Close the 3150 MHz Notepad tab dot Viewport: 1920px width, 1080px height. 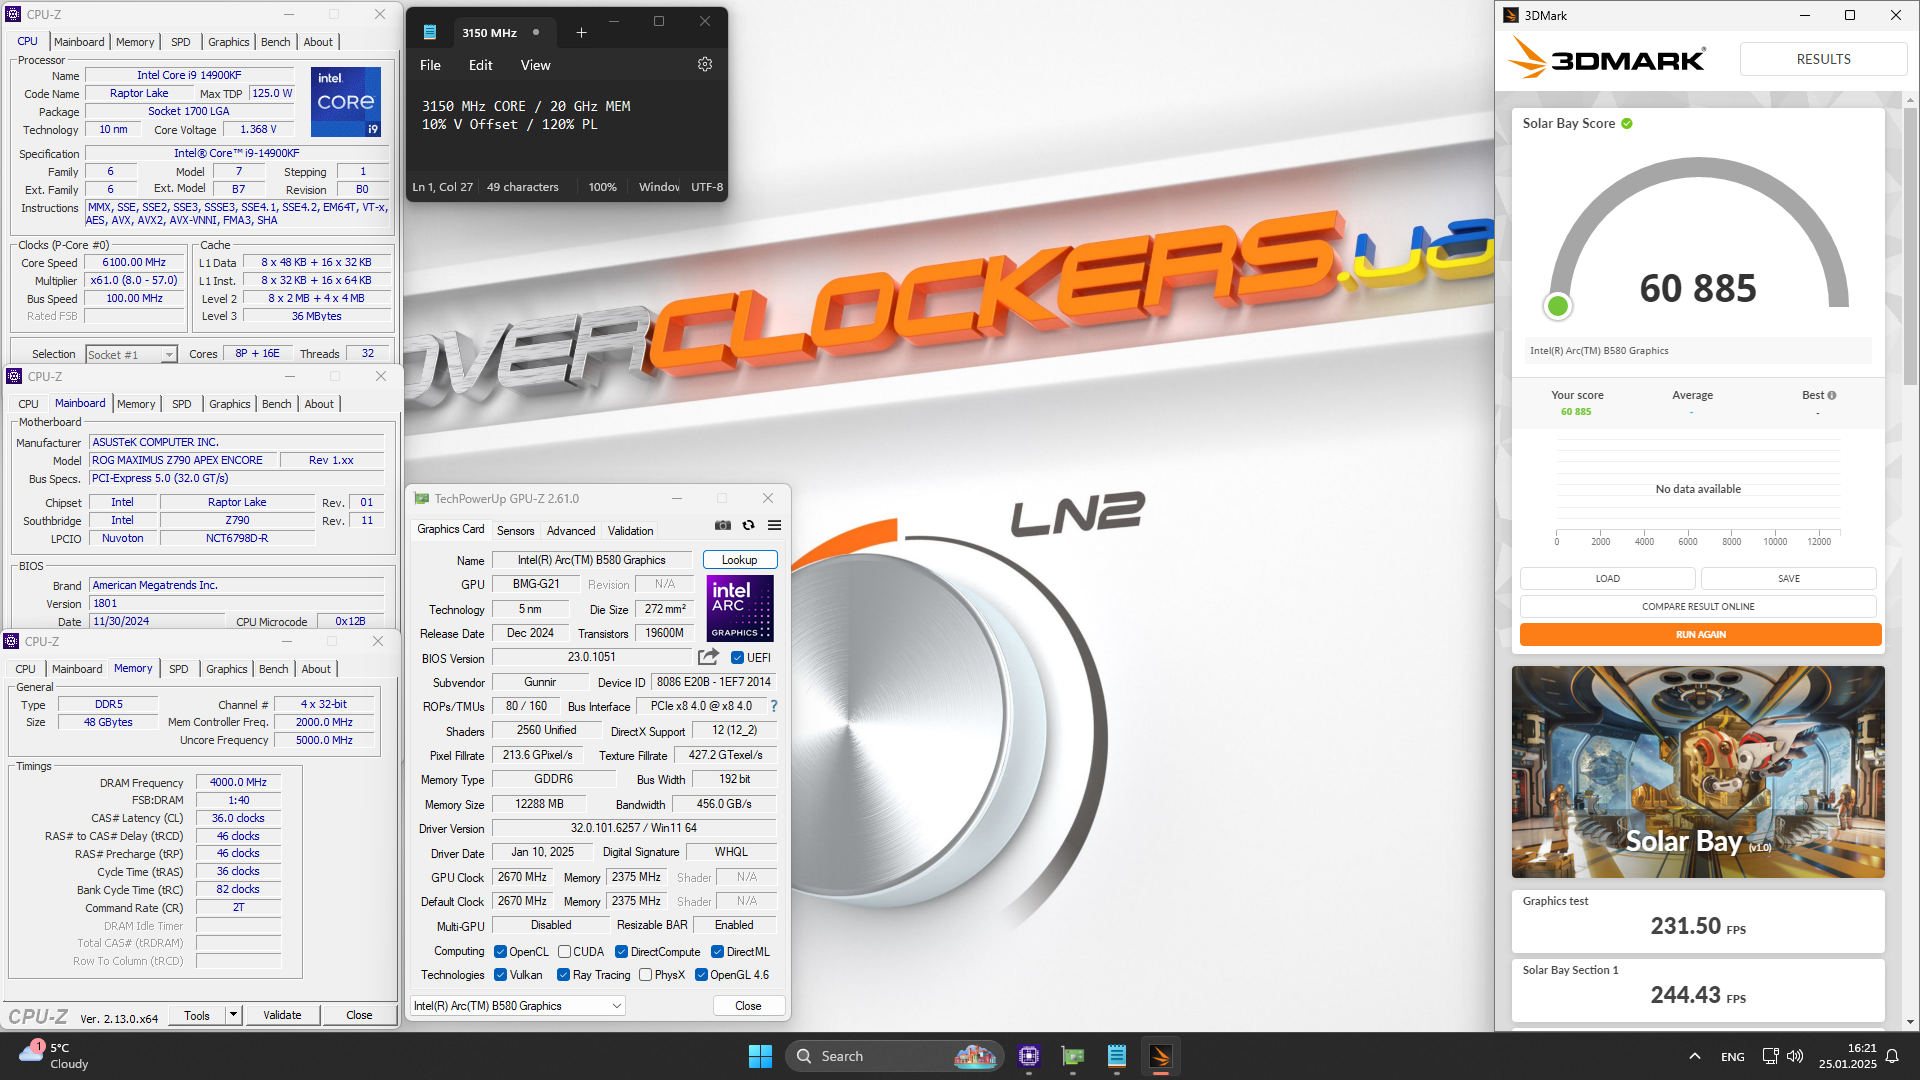coord(536,32)
